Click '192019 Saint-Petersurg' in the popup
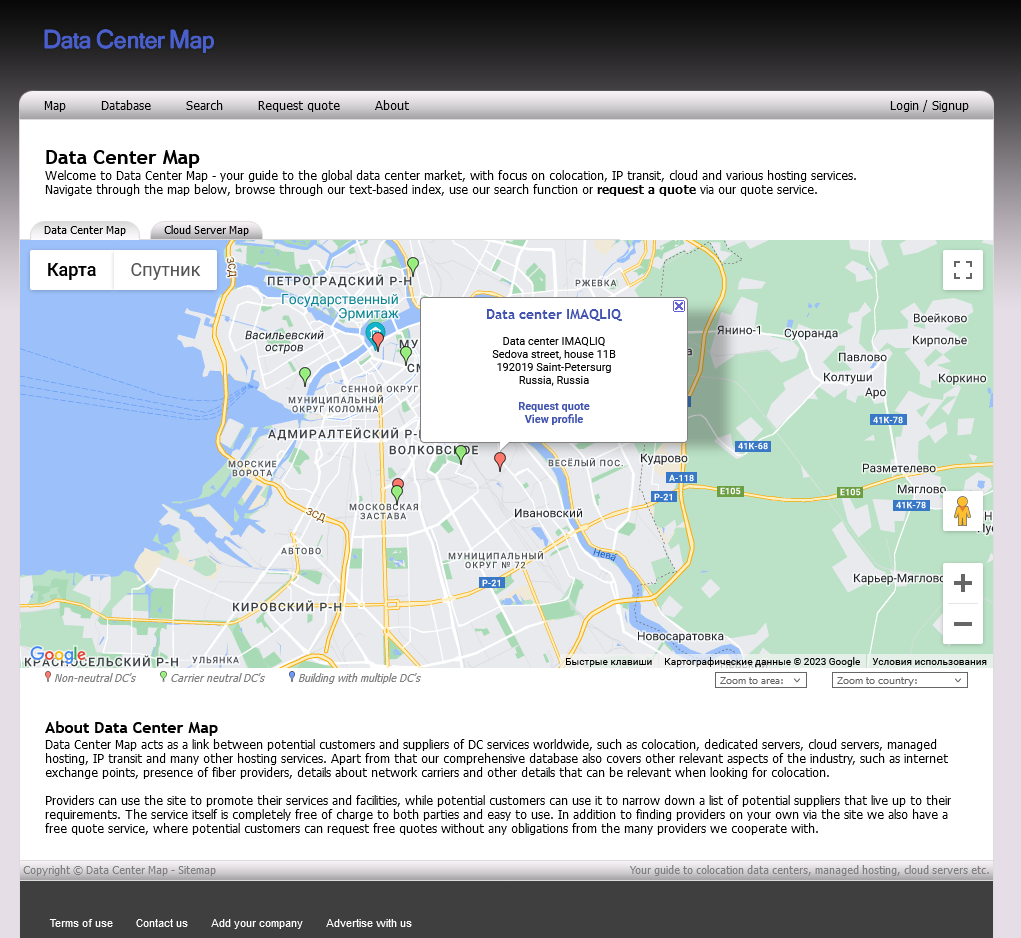Viewport: 1021px width, 938px height. pos(554,367)
